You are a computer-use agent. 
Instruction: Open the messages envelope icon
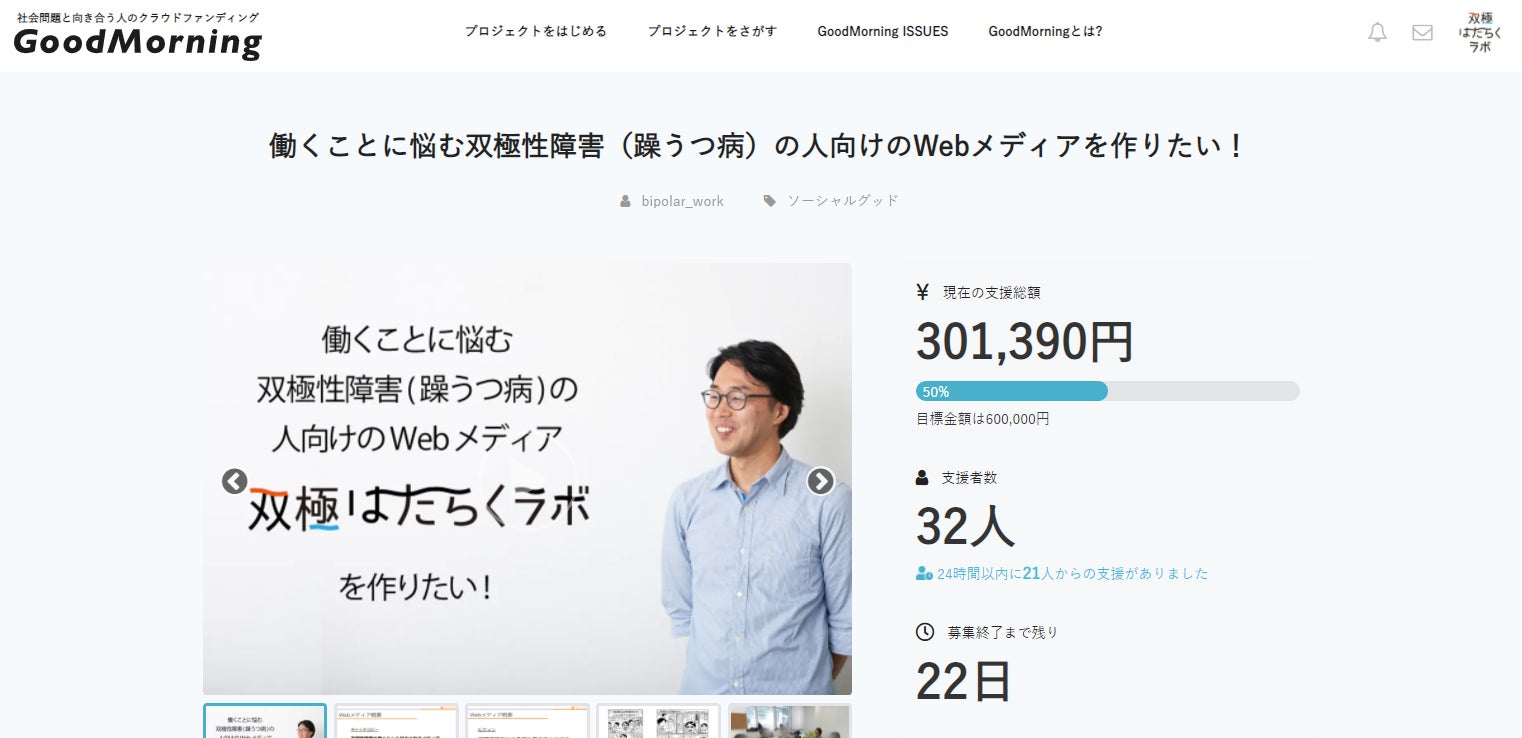coord(1422,32)
